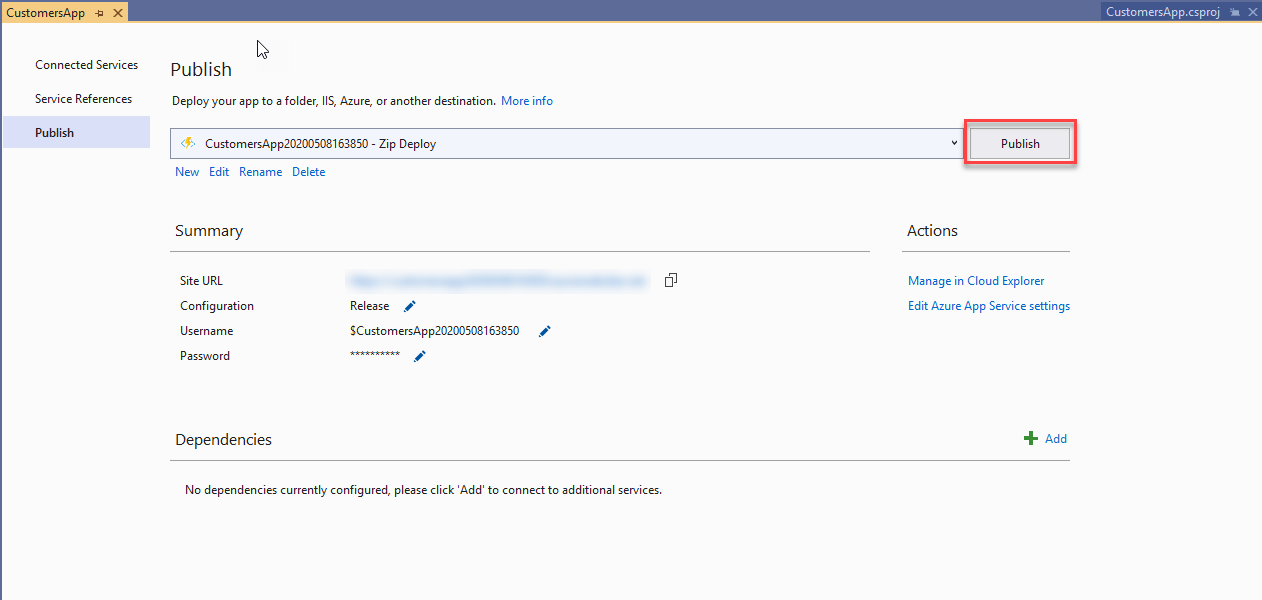The height and width of the screenshot is (600, 1262).
Task: Click the masked password asterisks
Action: pos(375,355)
